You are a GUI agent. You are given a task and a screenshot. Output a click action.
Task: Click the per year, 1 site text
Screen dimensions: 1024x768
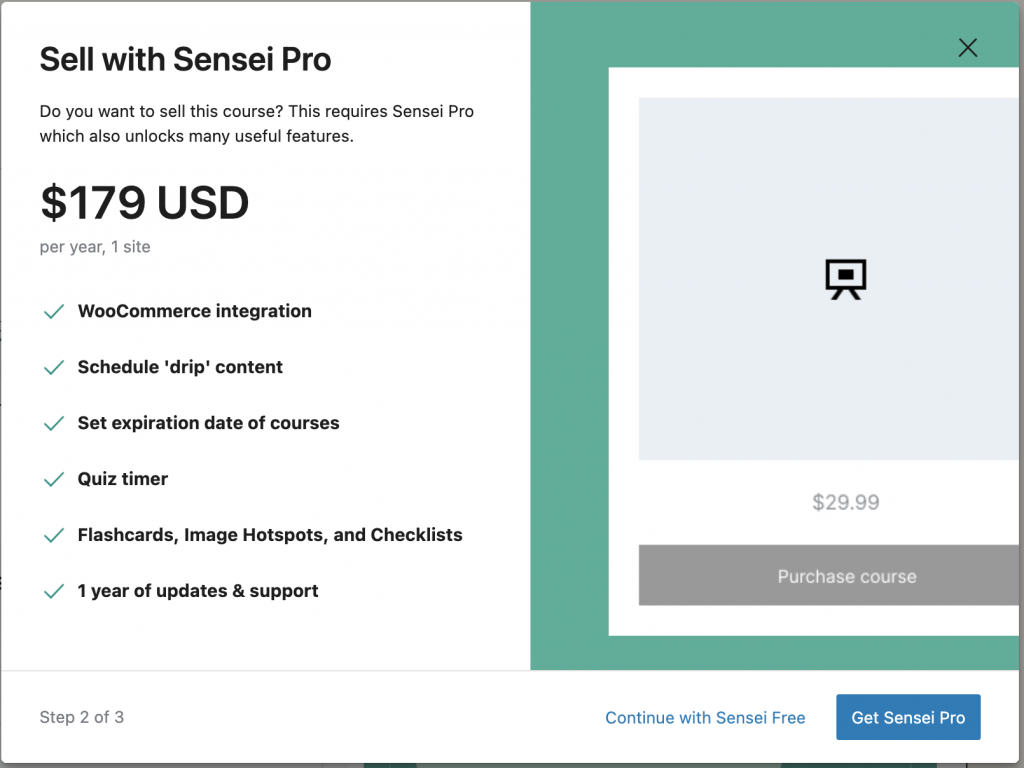pos(95,246)
